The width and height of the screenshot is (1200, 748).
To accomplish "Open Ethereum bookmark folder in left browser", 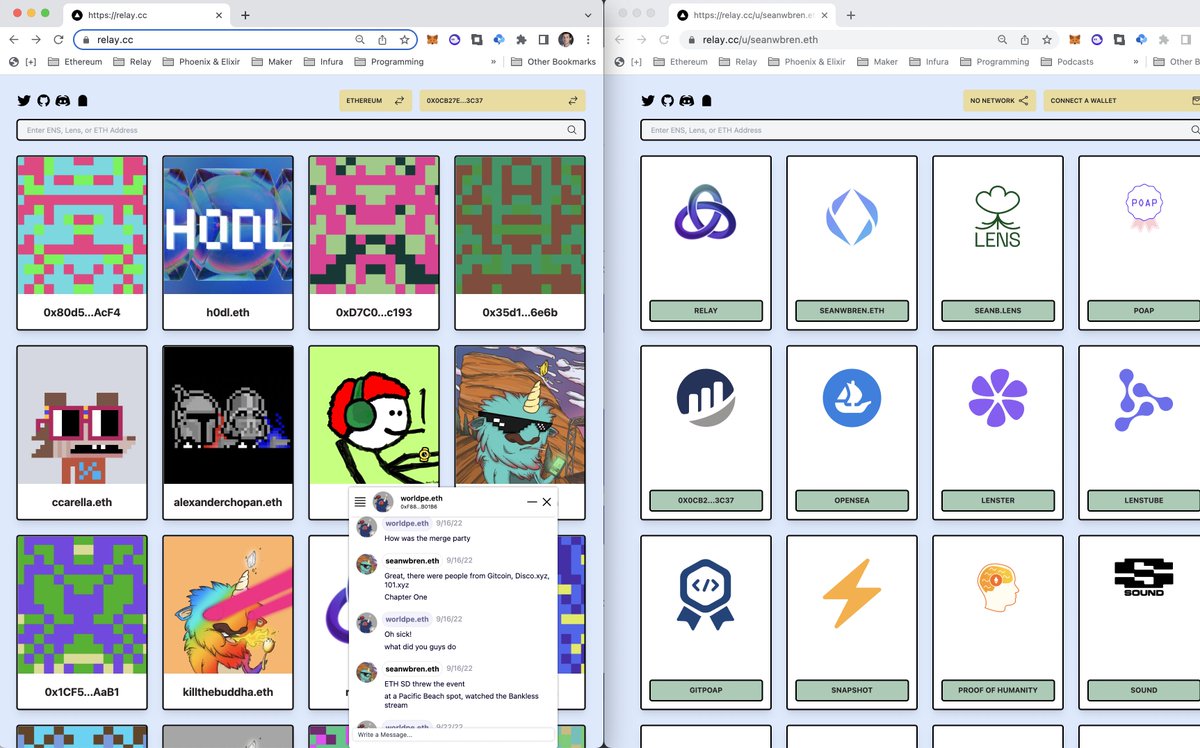I will click(x=74, y=62).
